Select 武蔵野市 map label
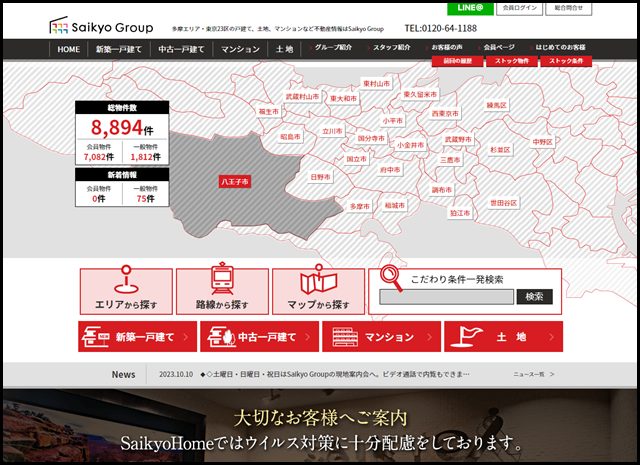Viewport: 640px width, 465px height. pos(458,140)
